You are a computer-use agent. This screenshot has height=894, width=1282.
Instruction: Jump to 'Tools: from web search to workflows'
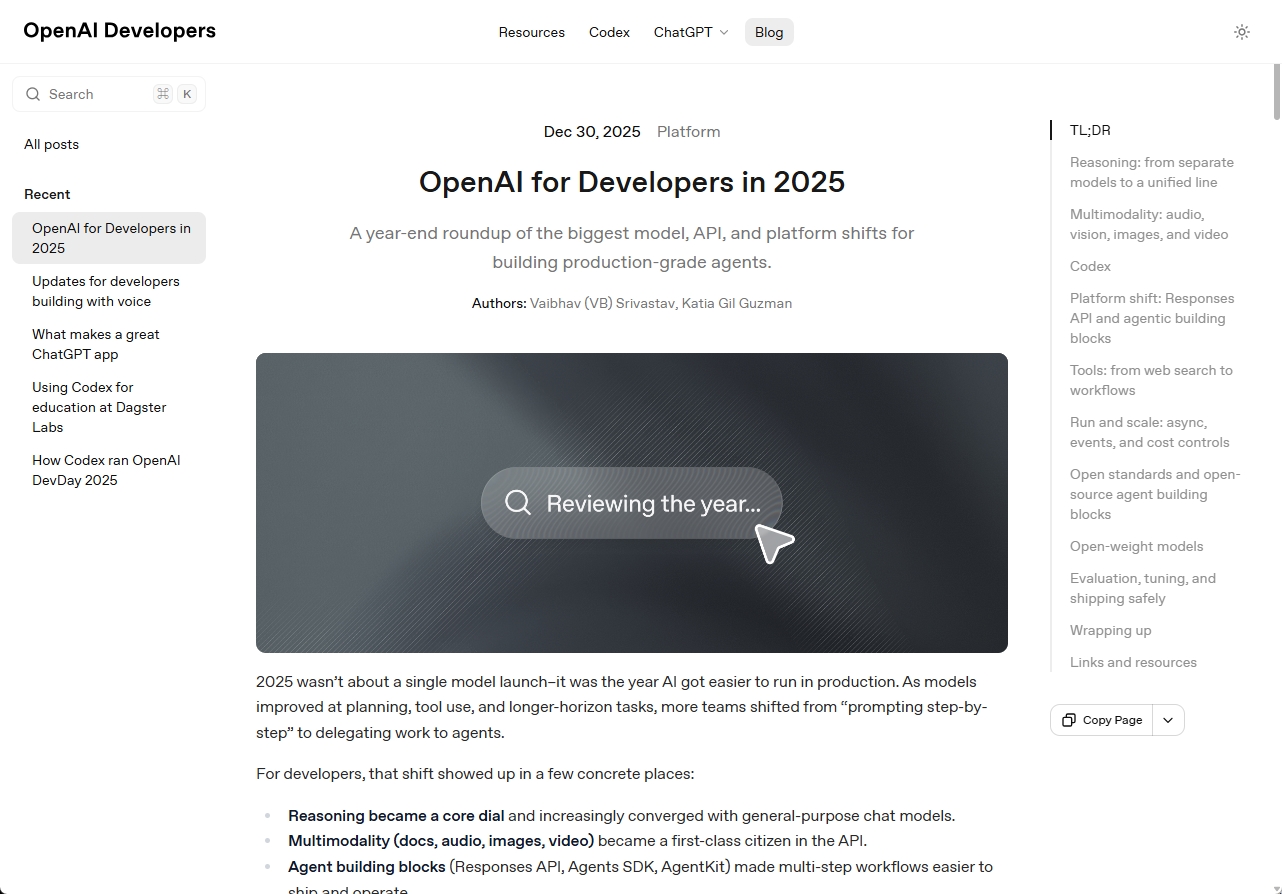pos(1151,380)
